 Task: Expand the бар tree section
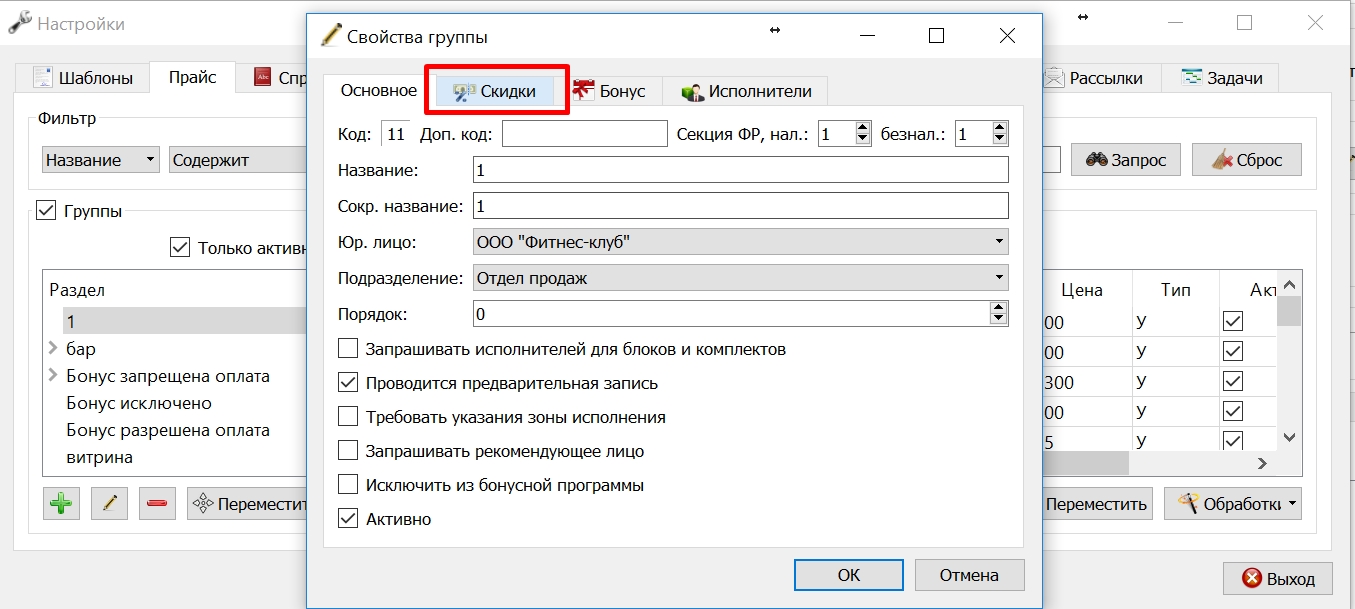(53, 349)
